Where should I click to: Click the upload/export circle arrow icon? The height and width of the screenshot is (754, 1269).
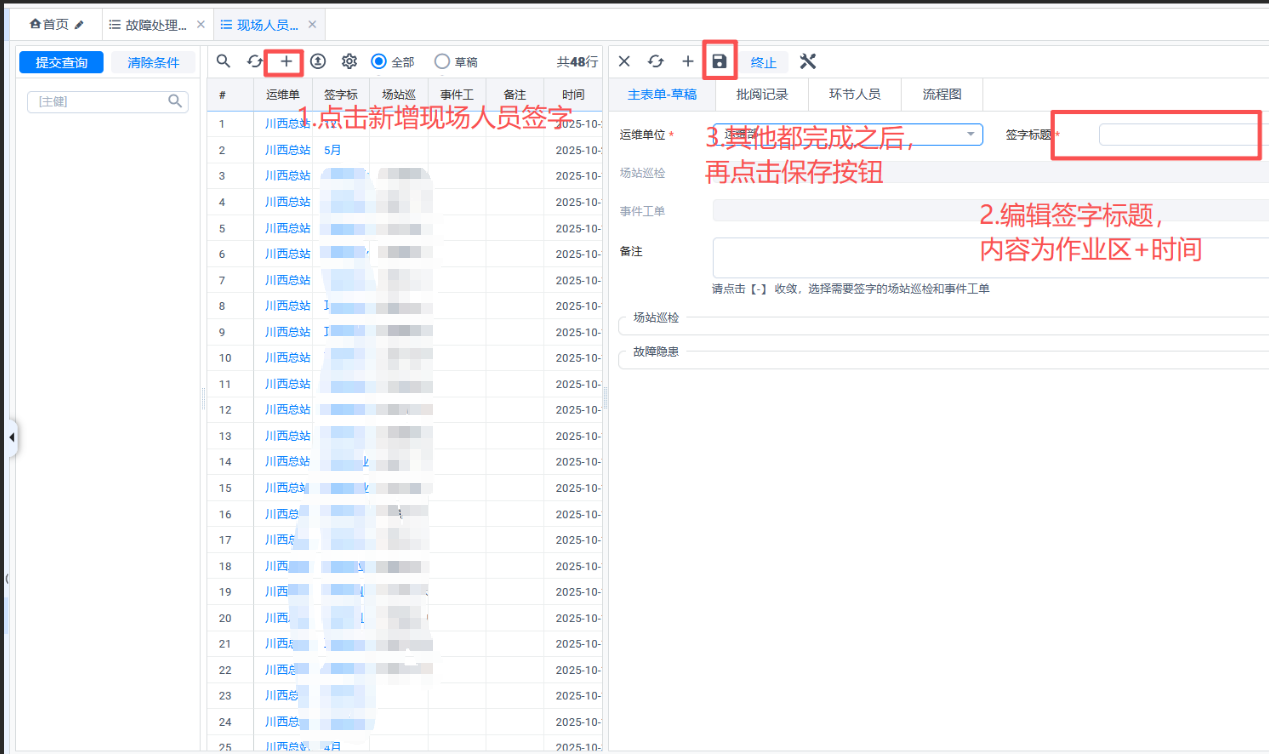318,62
